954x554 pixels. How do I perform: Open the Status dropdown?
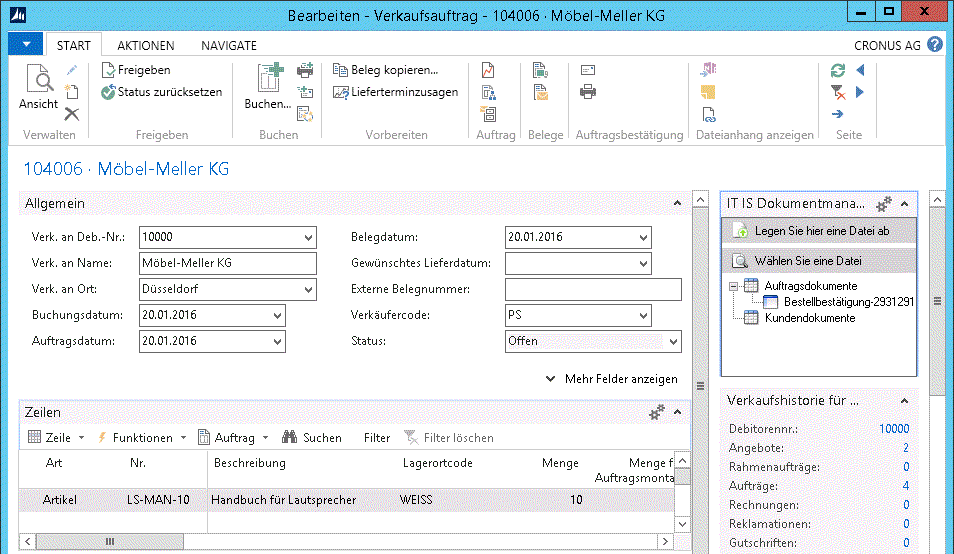click(x=674, y=341)
